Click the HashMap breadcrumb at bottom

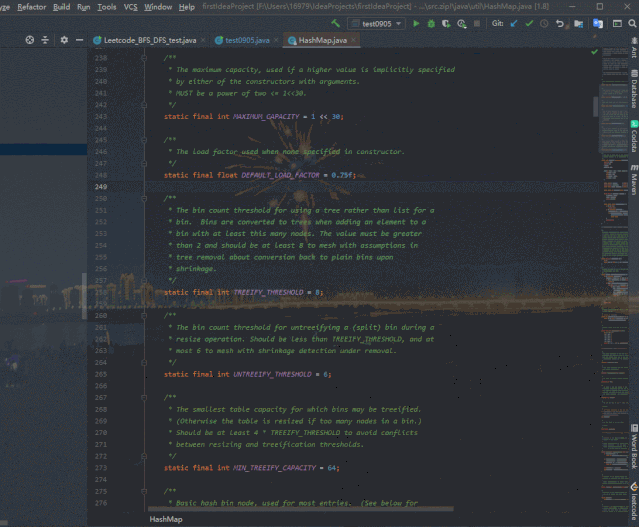[x=165, y=519]
